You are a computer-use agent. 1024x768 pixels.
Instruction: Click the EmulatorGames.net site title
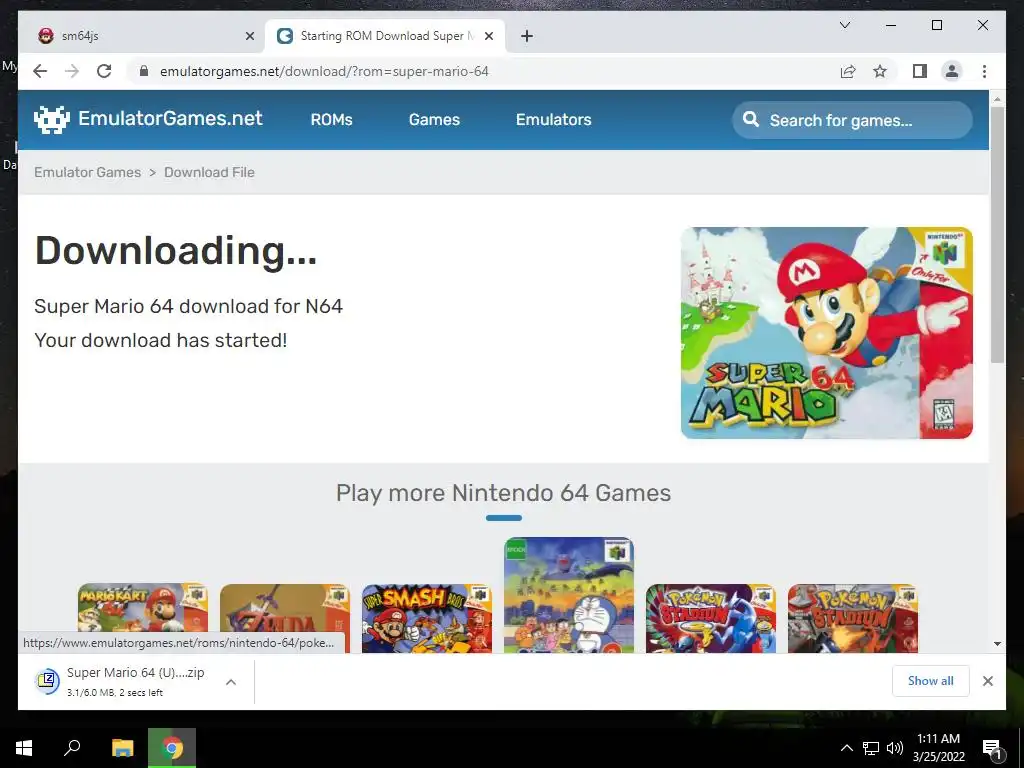pos(170,118)
